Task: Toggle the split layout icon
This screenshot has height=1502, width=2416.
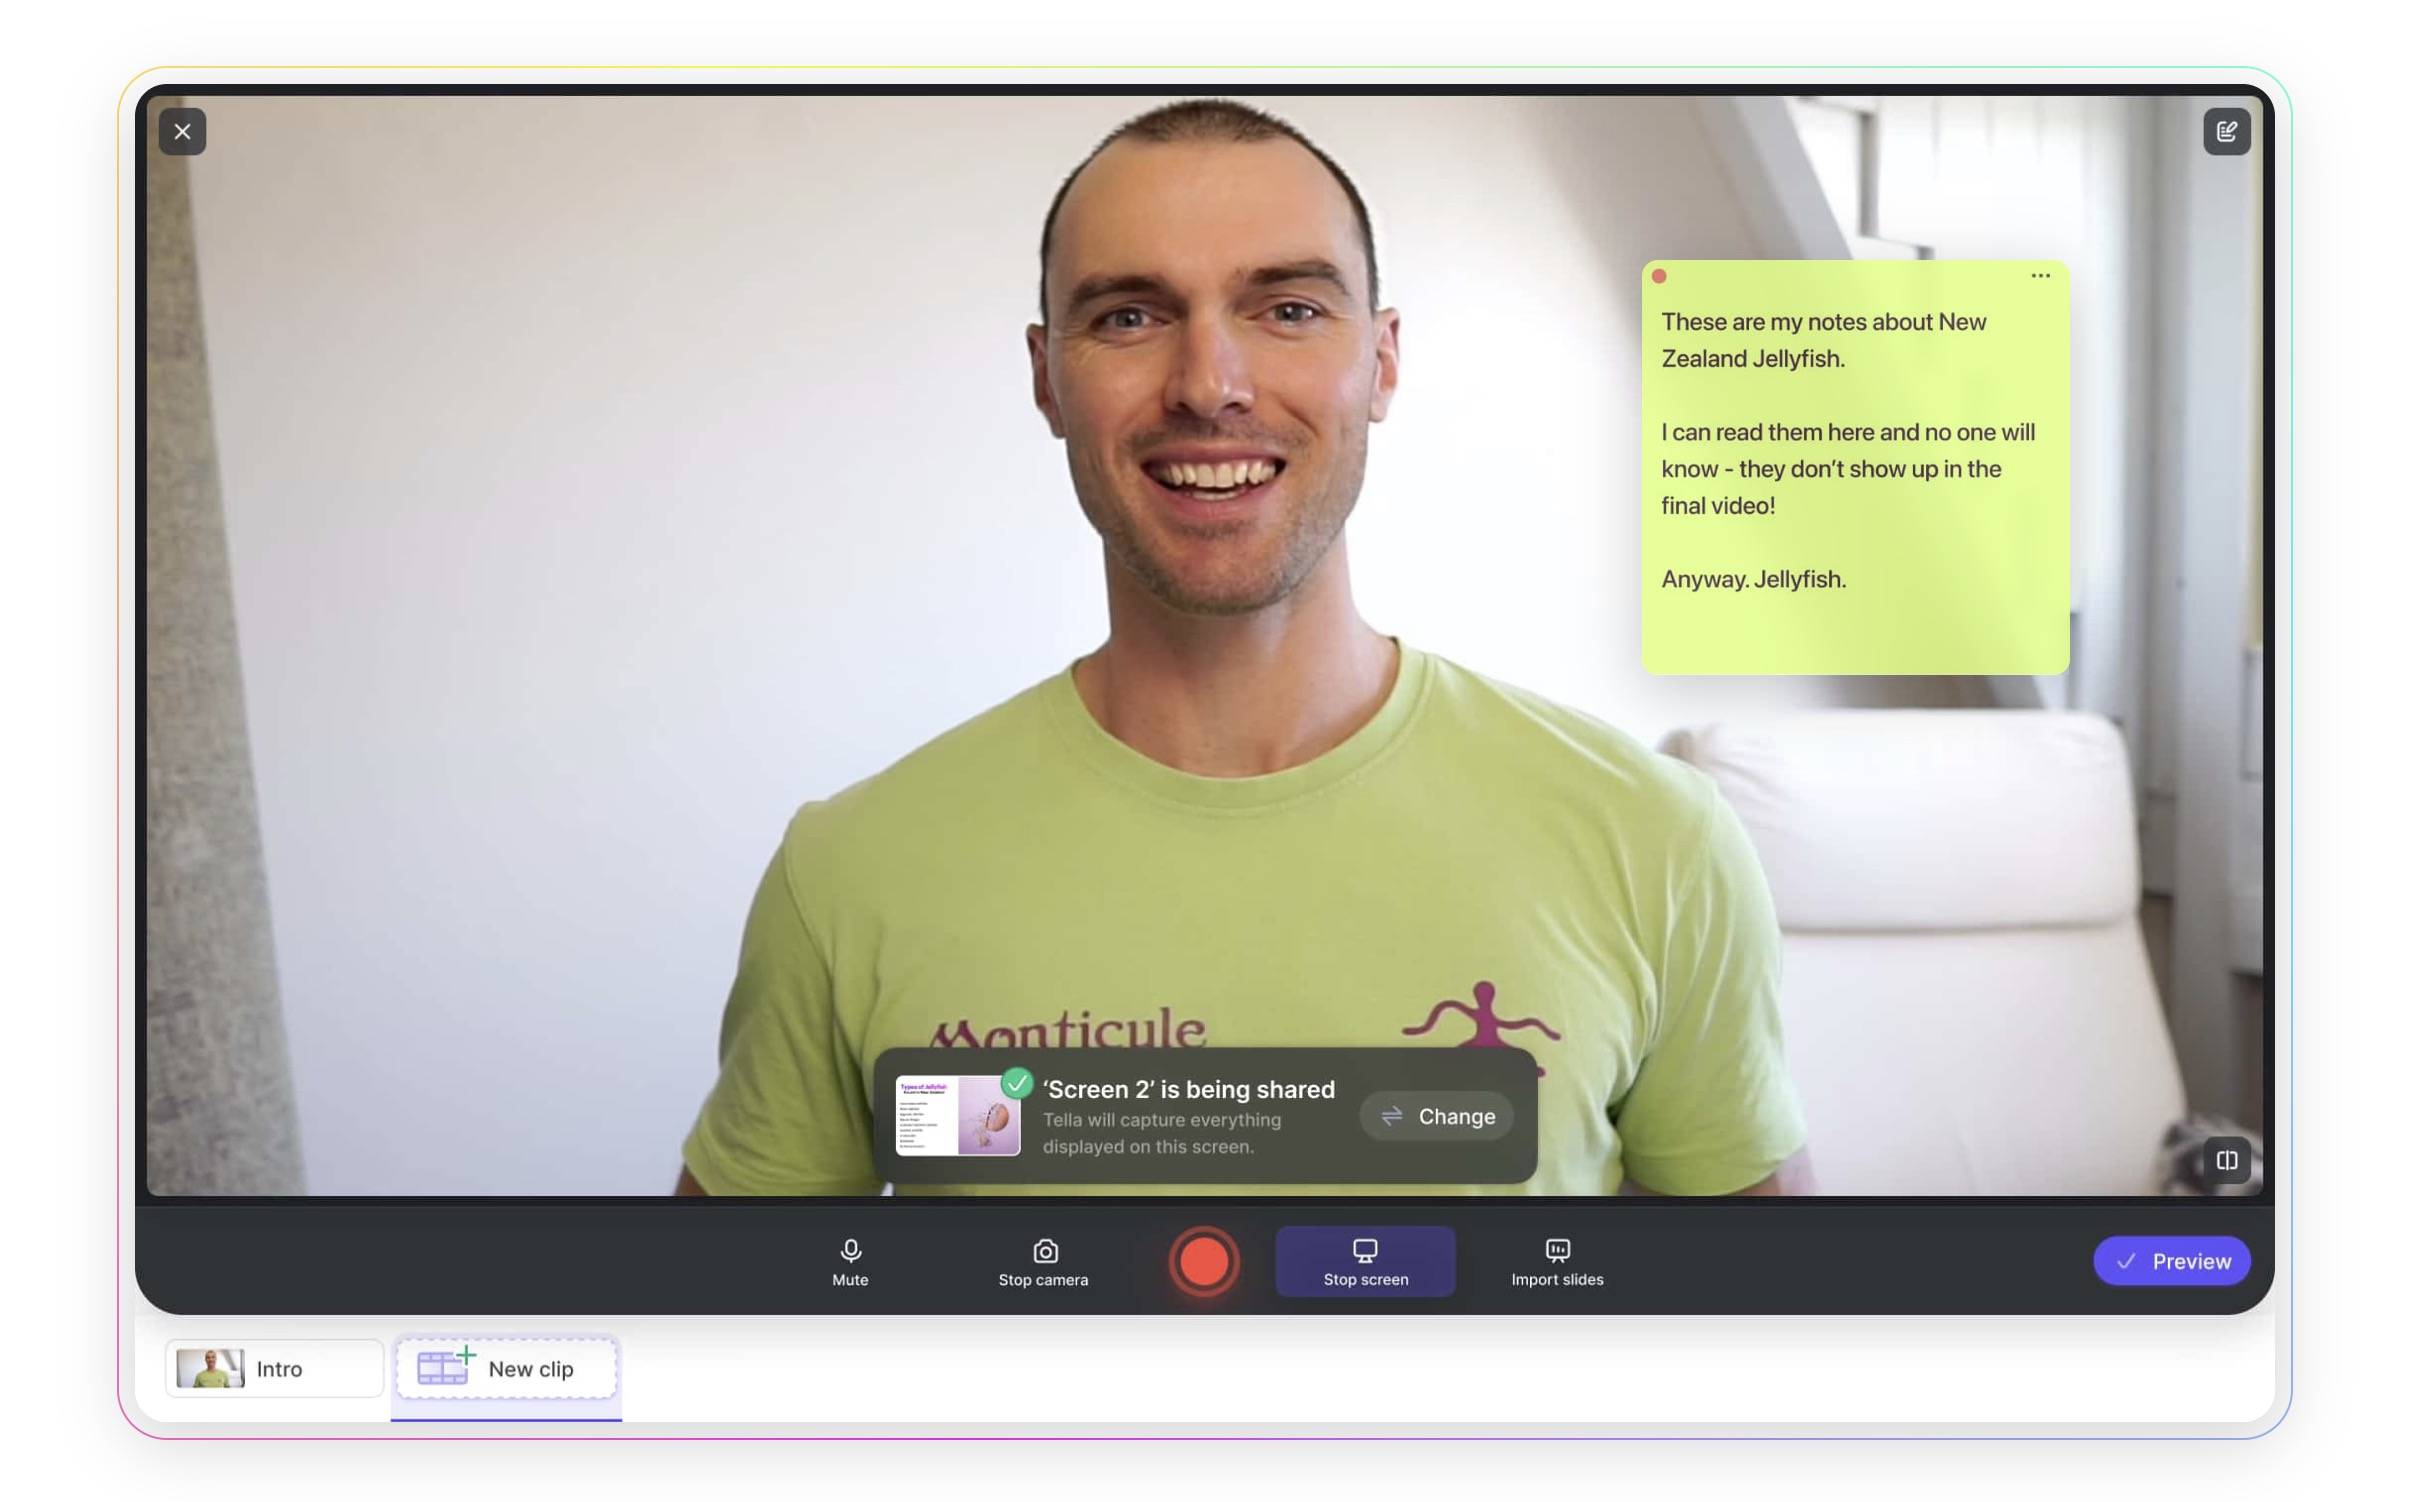Action: pos(2226,1160)
